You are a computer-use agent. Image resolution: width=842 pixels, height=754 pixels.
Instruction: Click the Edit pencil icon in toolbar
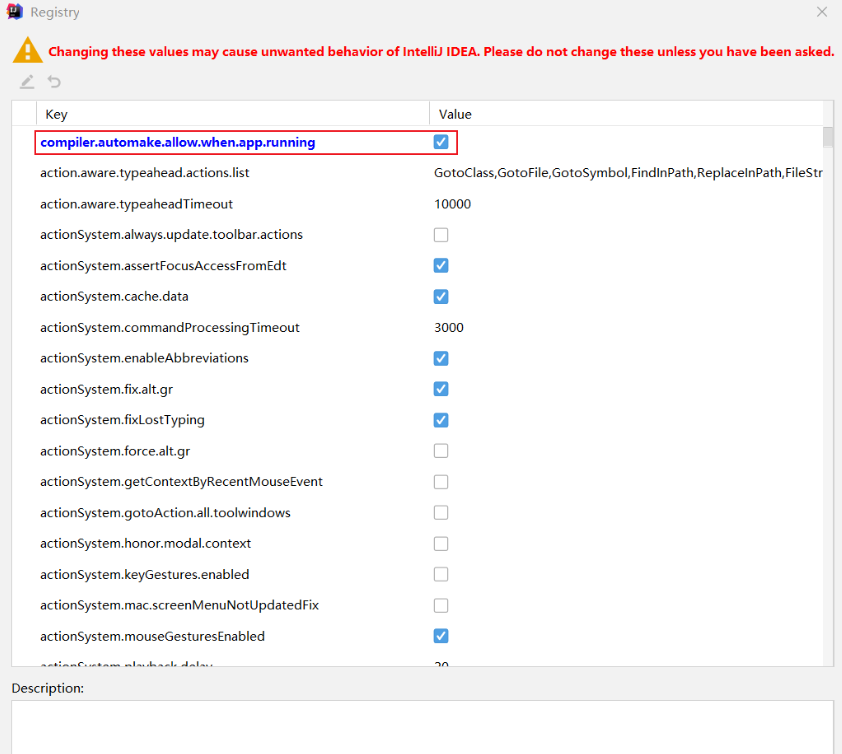tap(27, 82)
